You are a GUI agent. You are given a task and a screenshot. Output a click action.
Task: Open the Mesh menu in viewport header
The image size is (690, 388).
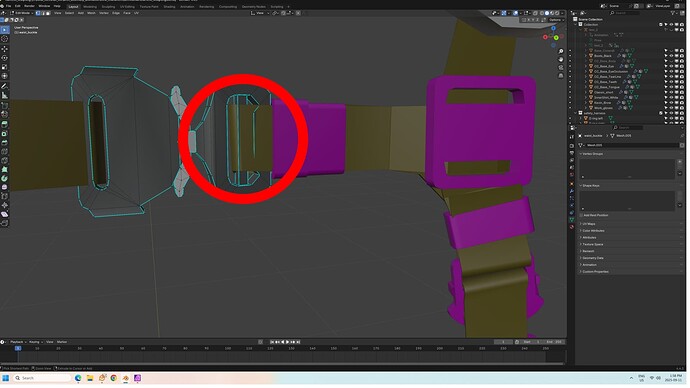(x=92, y=13)
